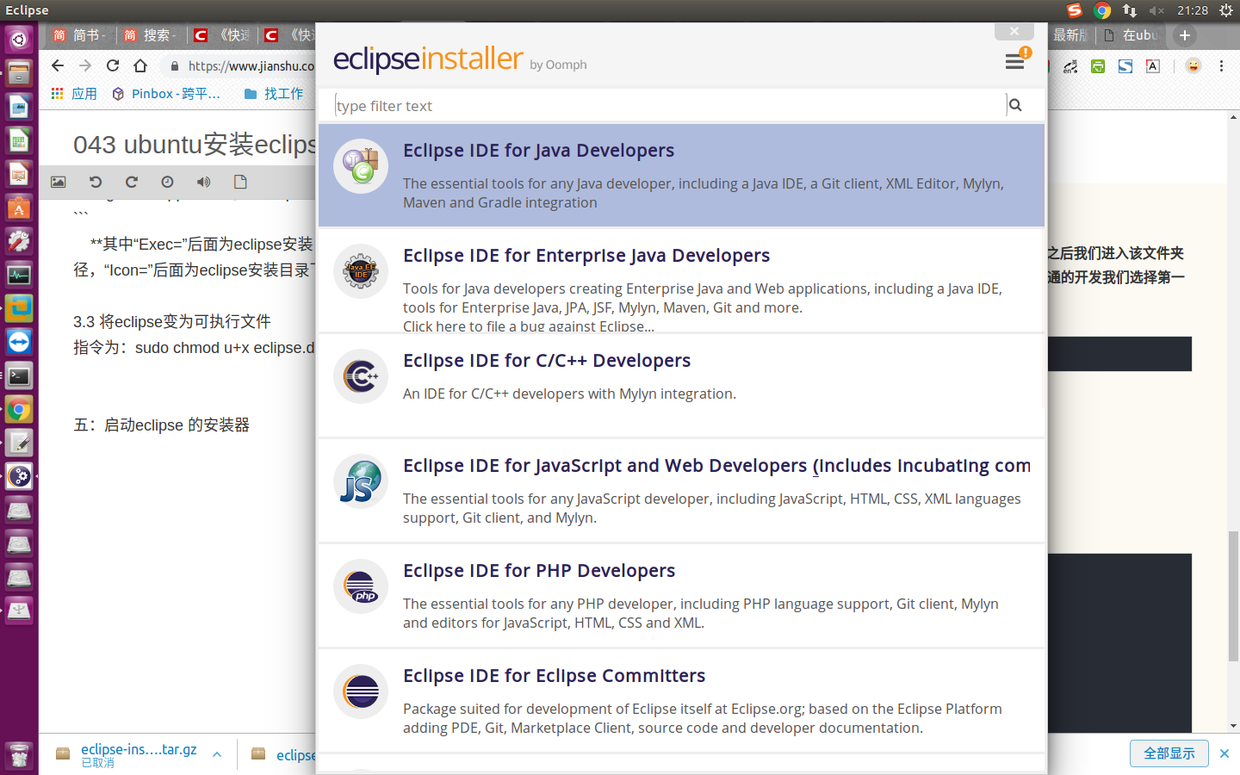Click the clock history icon in editor
1240x775 pixels.
click(x=167, y=182)
